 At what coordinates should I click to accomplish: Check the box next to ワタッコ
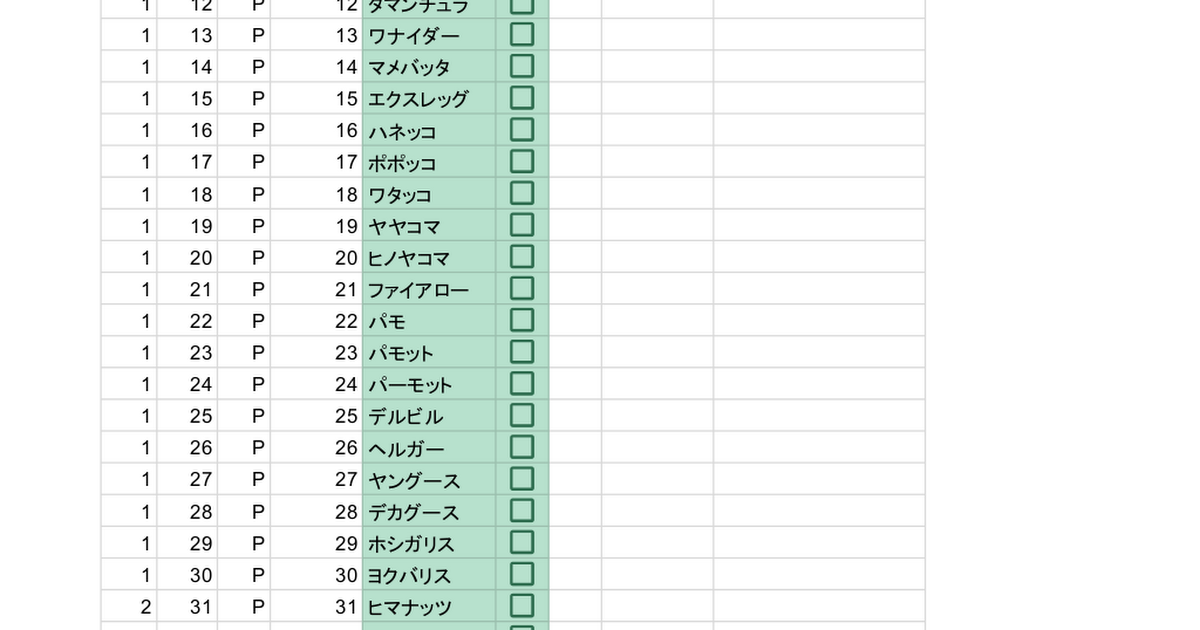(522, 194)
